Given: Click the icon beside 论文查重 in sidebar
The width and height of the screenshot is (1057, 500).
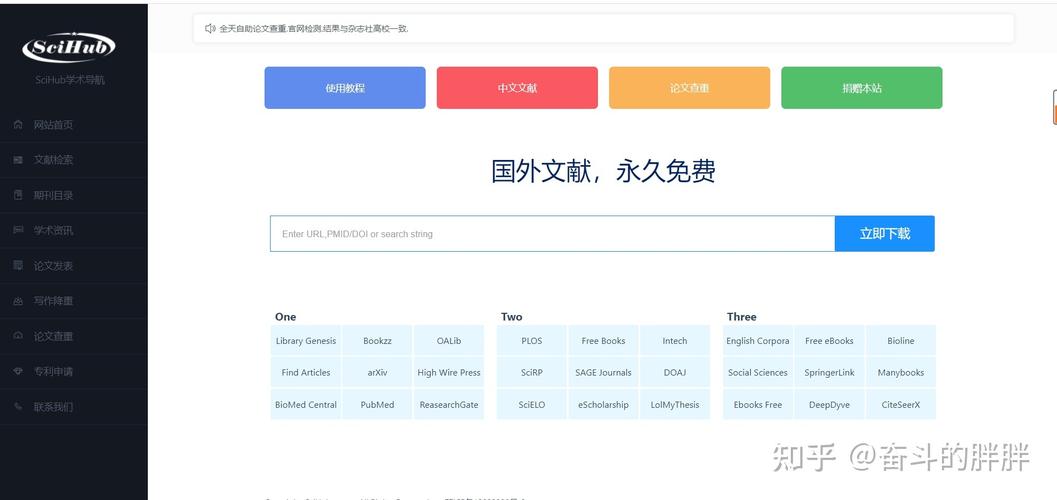Looking at the screenshot, I should pos(18,336).
